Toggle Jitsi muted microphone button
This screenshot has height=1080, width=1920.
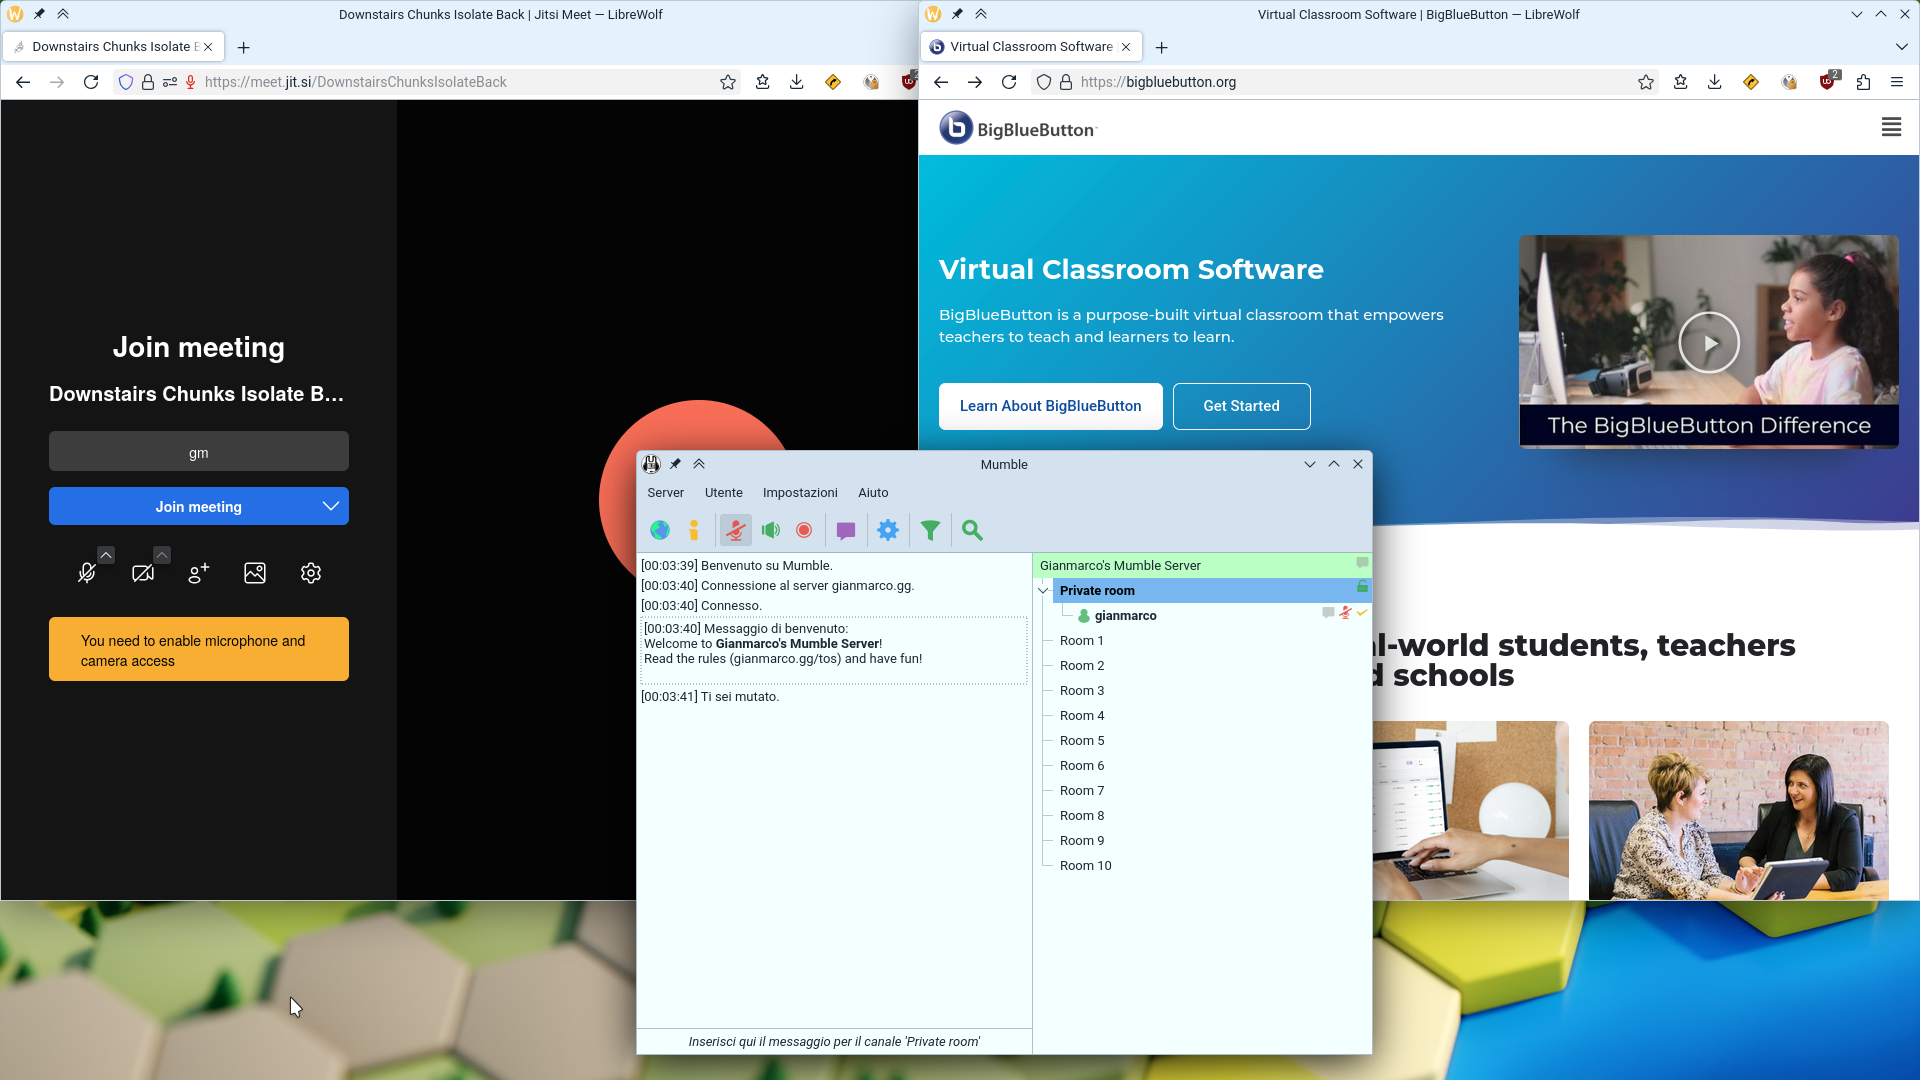click(87, 573)
